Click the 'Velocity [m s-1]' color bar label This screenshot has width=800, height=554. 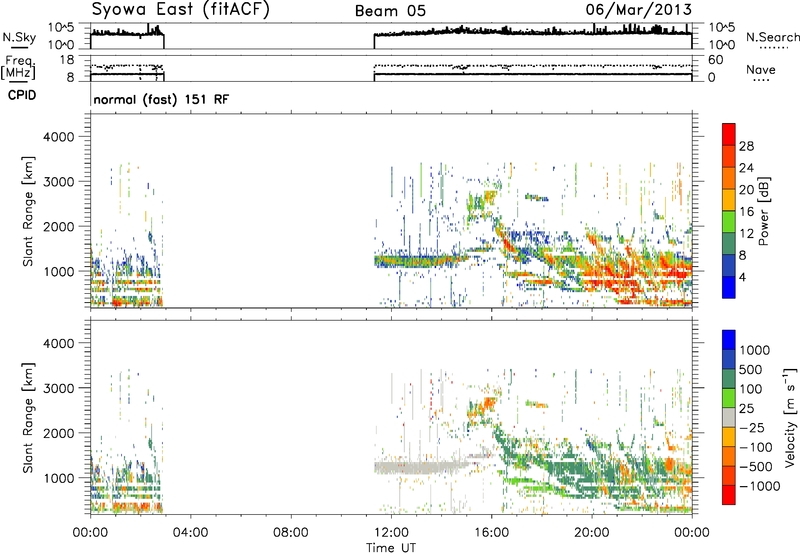(x=790, y=417)
